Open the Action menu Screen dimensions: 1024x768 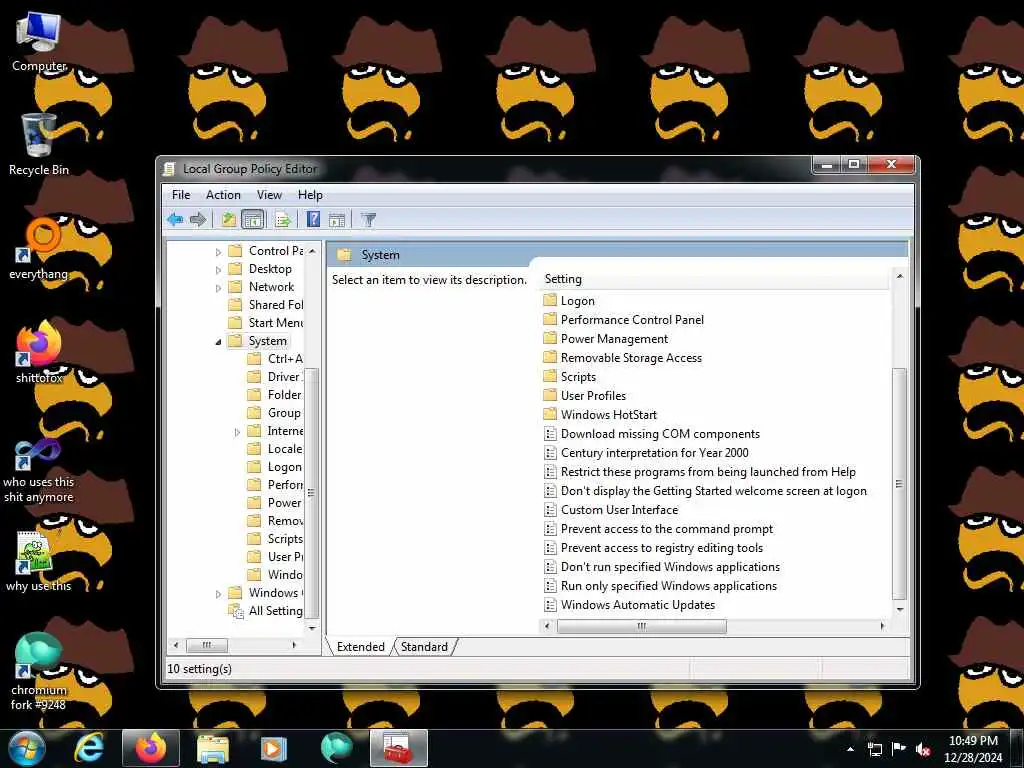[x=223, y=195]
